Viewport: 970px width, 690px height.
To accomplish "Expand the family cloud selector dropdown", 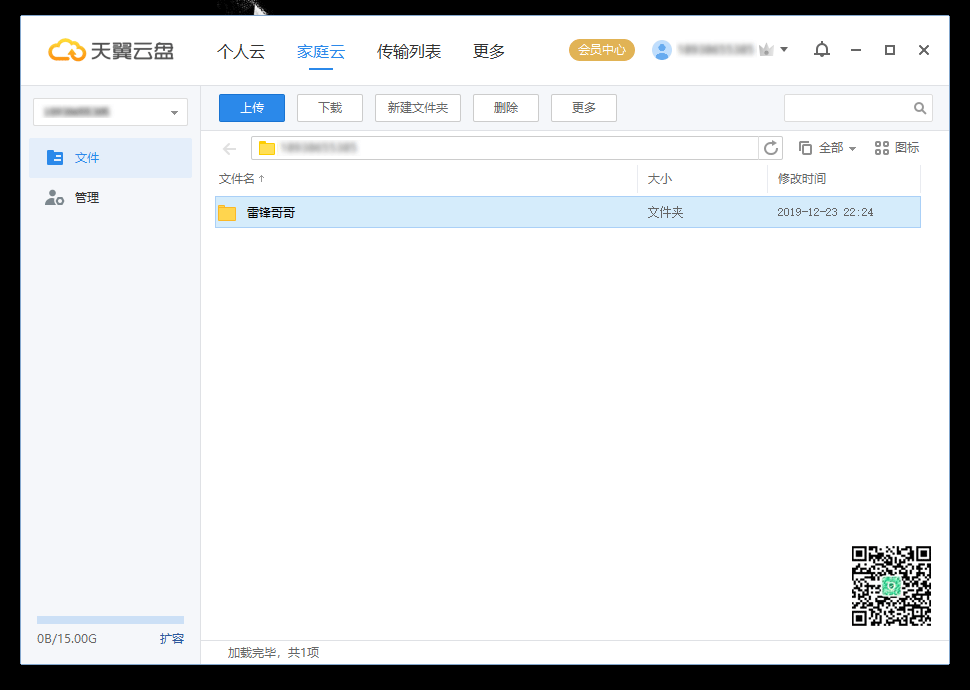I will pyautogui.click(x=111, y=112).
